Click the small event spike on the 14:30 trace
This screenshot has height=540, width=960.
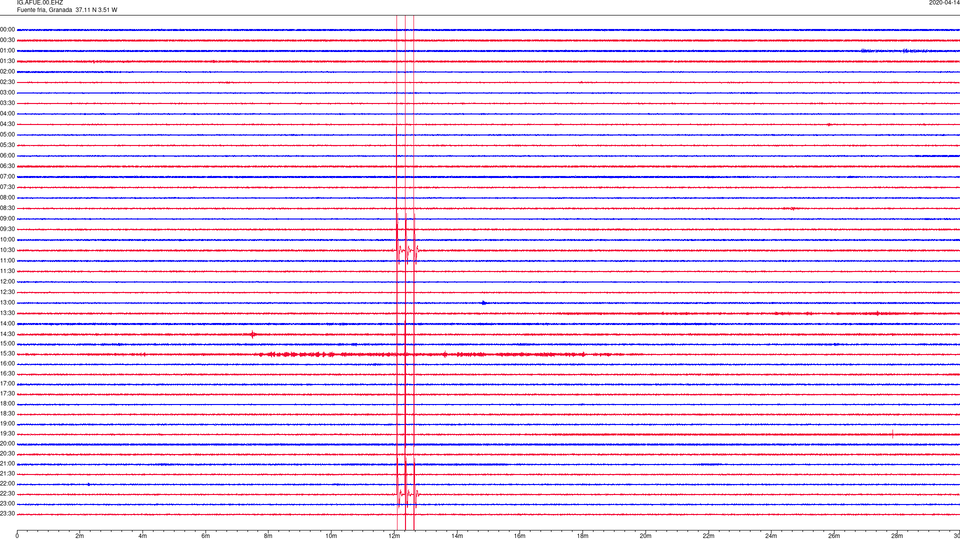253,334
